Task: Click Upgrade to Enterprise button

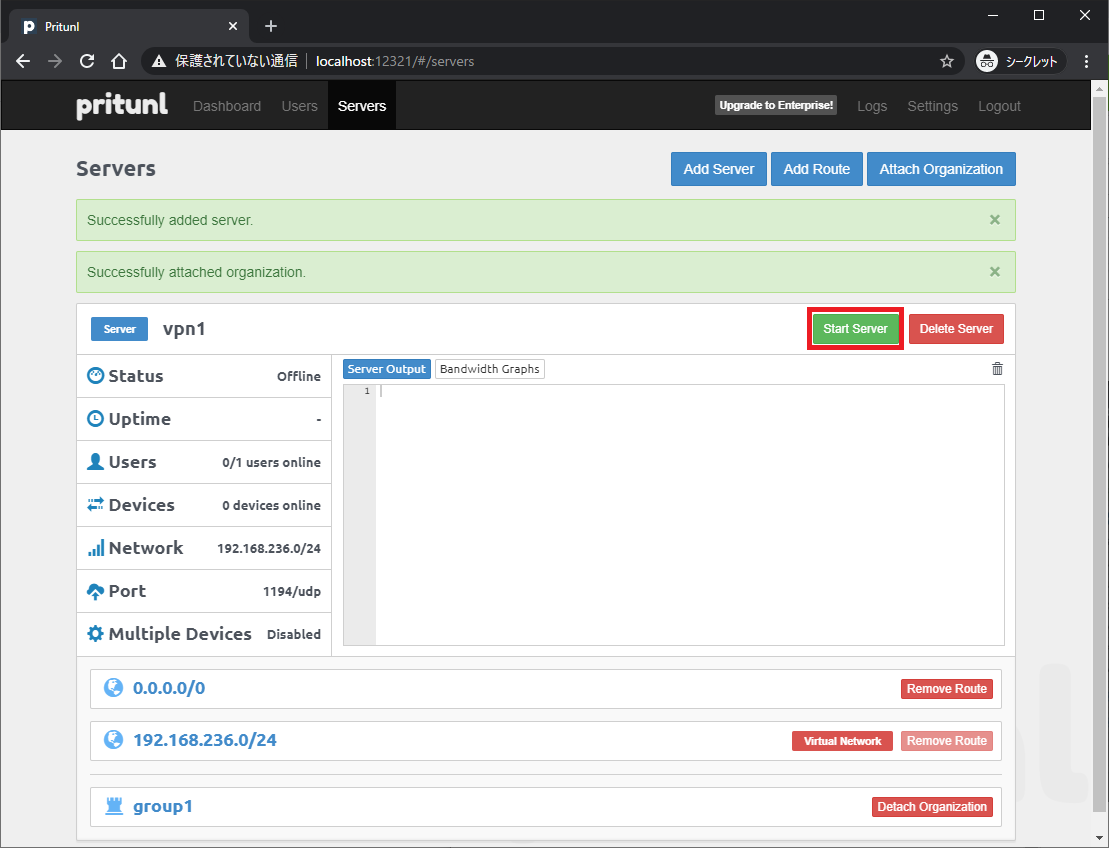Action: tap(776, 105)
